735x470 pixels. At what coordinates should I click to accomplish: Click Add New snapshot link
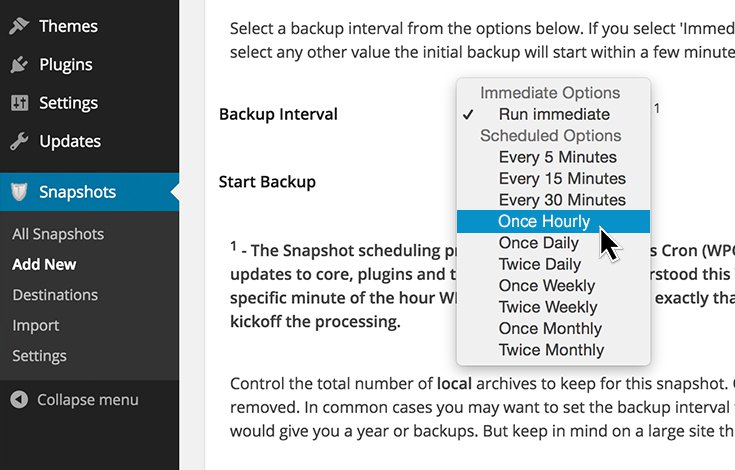pos(44,265)
